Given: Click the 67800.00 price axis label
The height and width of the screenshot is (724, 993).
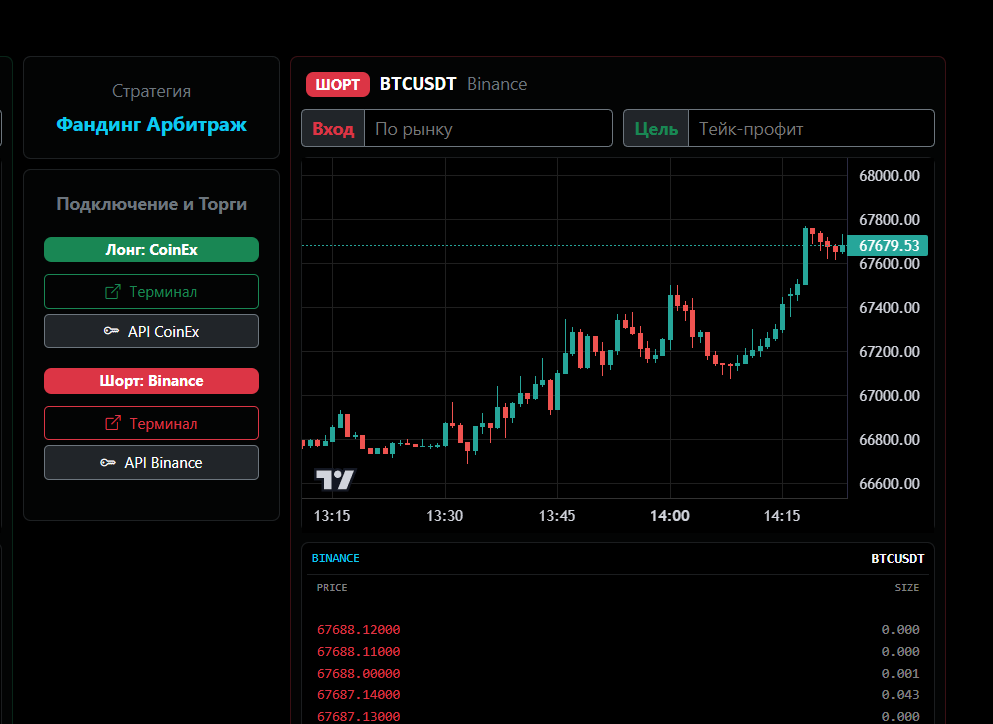Looking at the screenshot, I should [x=889, y=220].
